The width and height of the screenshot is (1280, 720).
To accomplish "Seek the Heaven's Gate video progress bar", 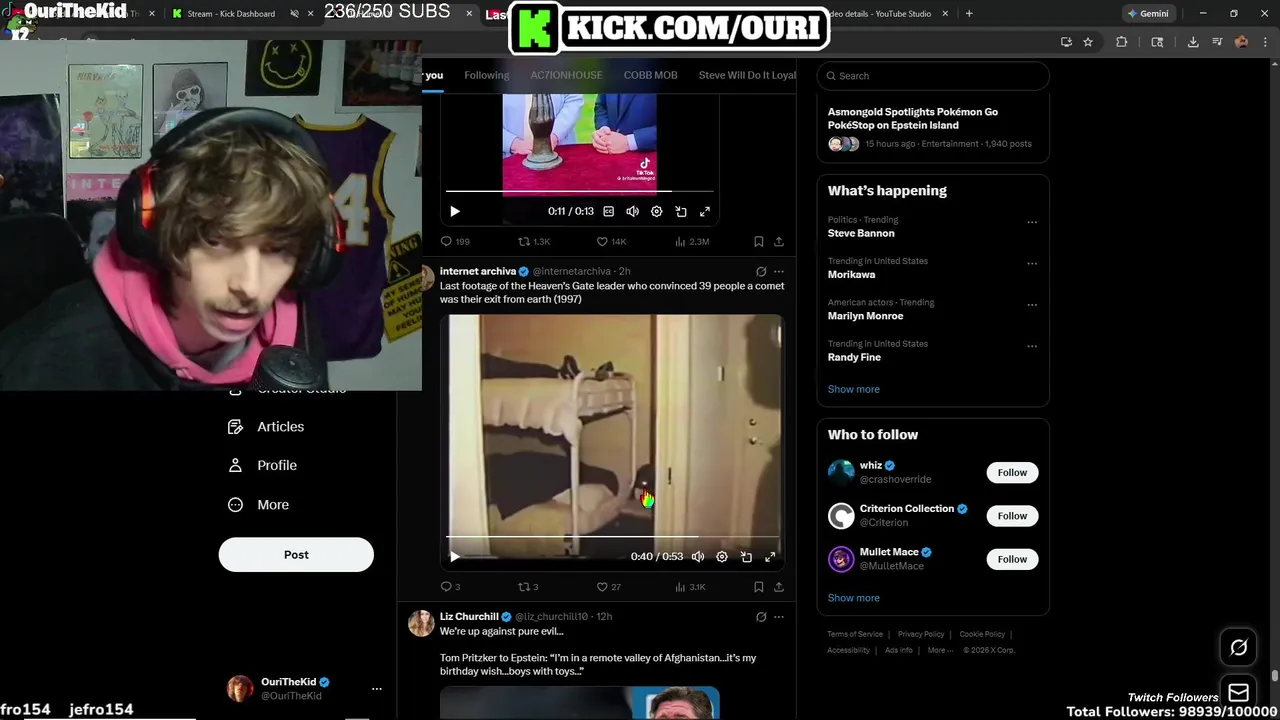I will point(613,537).
